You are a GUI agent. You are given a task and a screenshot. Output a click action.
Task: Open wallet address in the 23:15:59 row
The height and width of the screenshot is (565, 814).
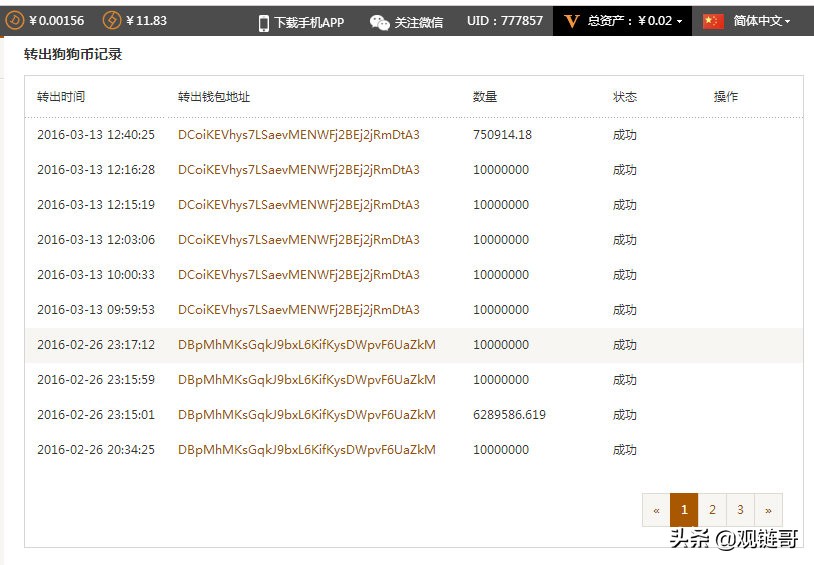pyautogui.click(x=307, y=380)
